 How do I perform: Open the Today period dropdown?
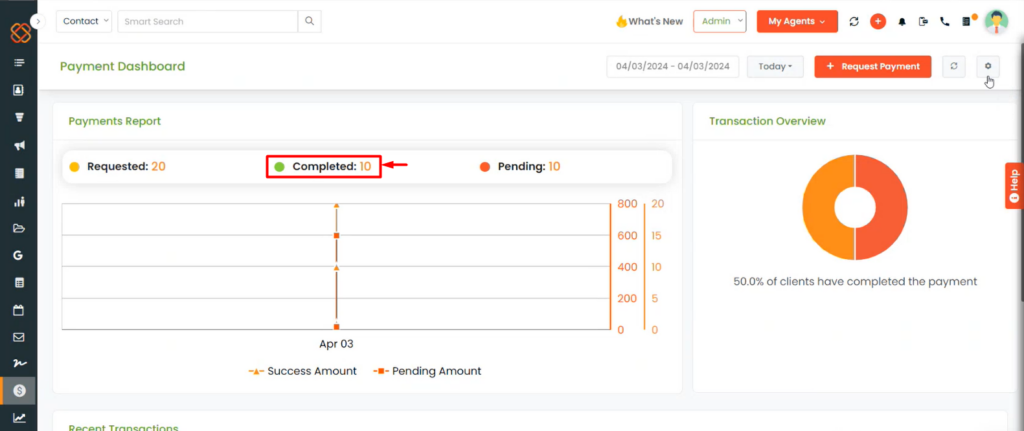coord(775,67)
